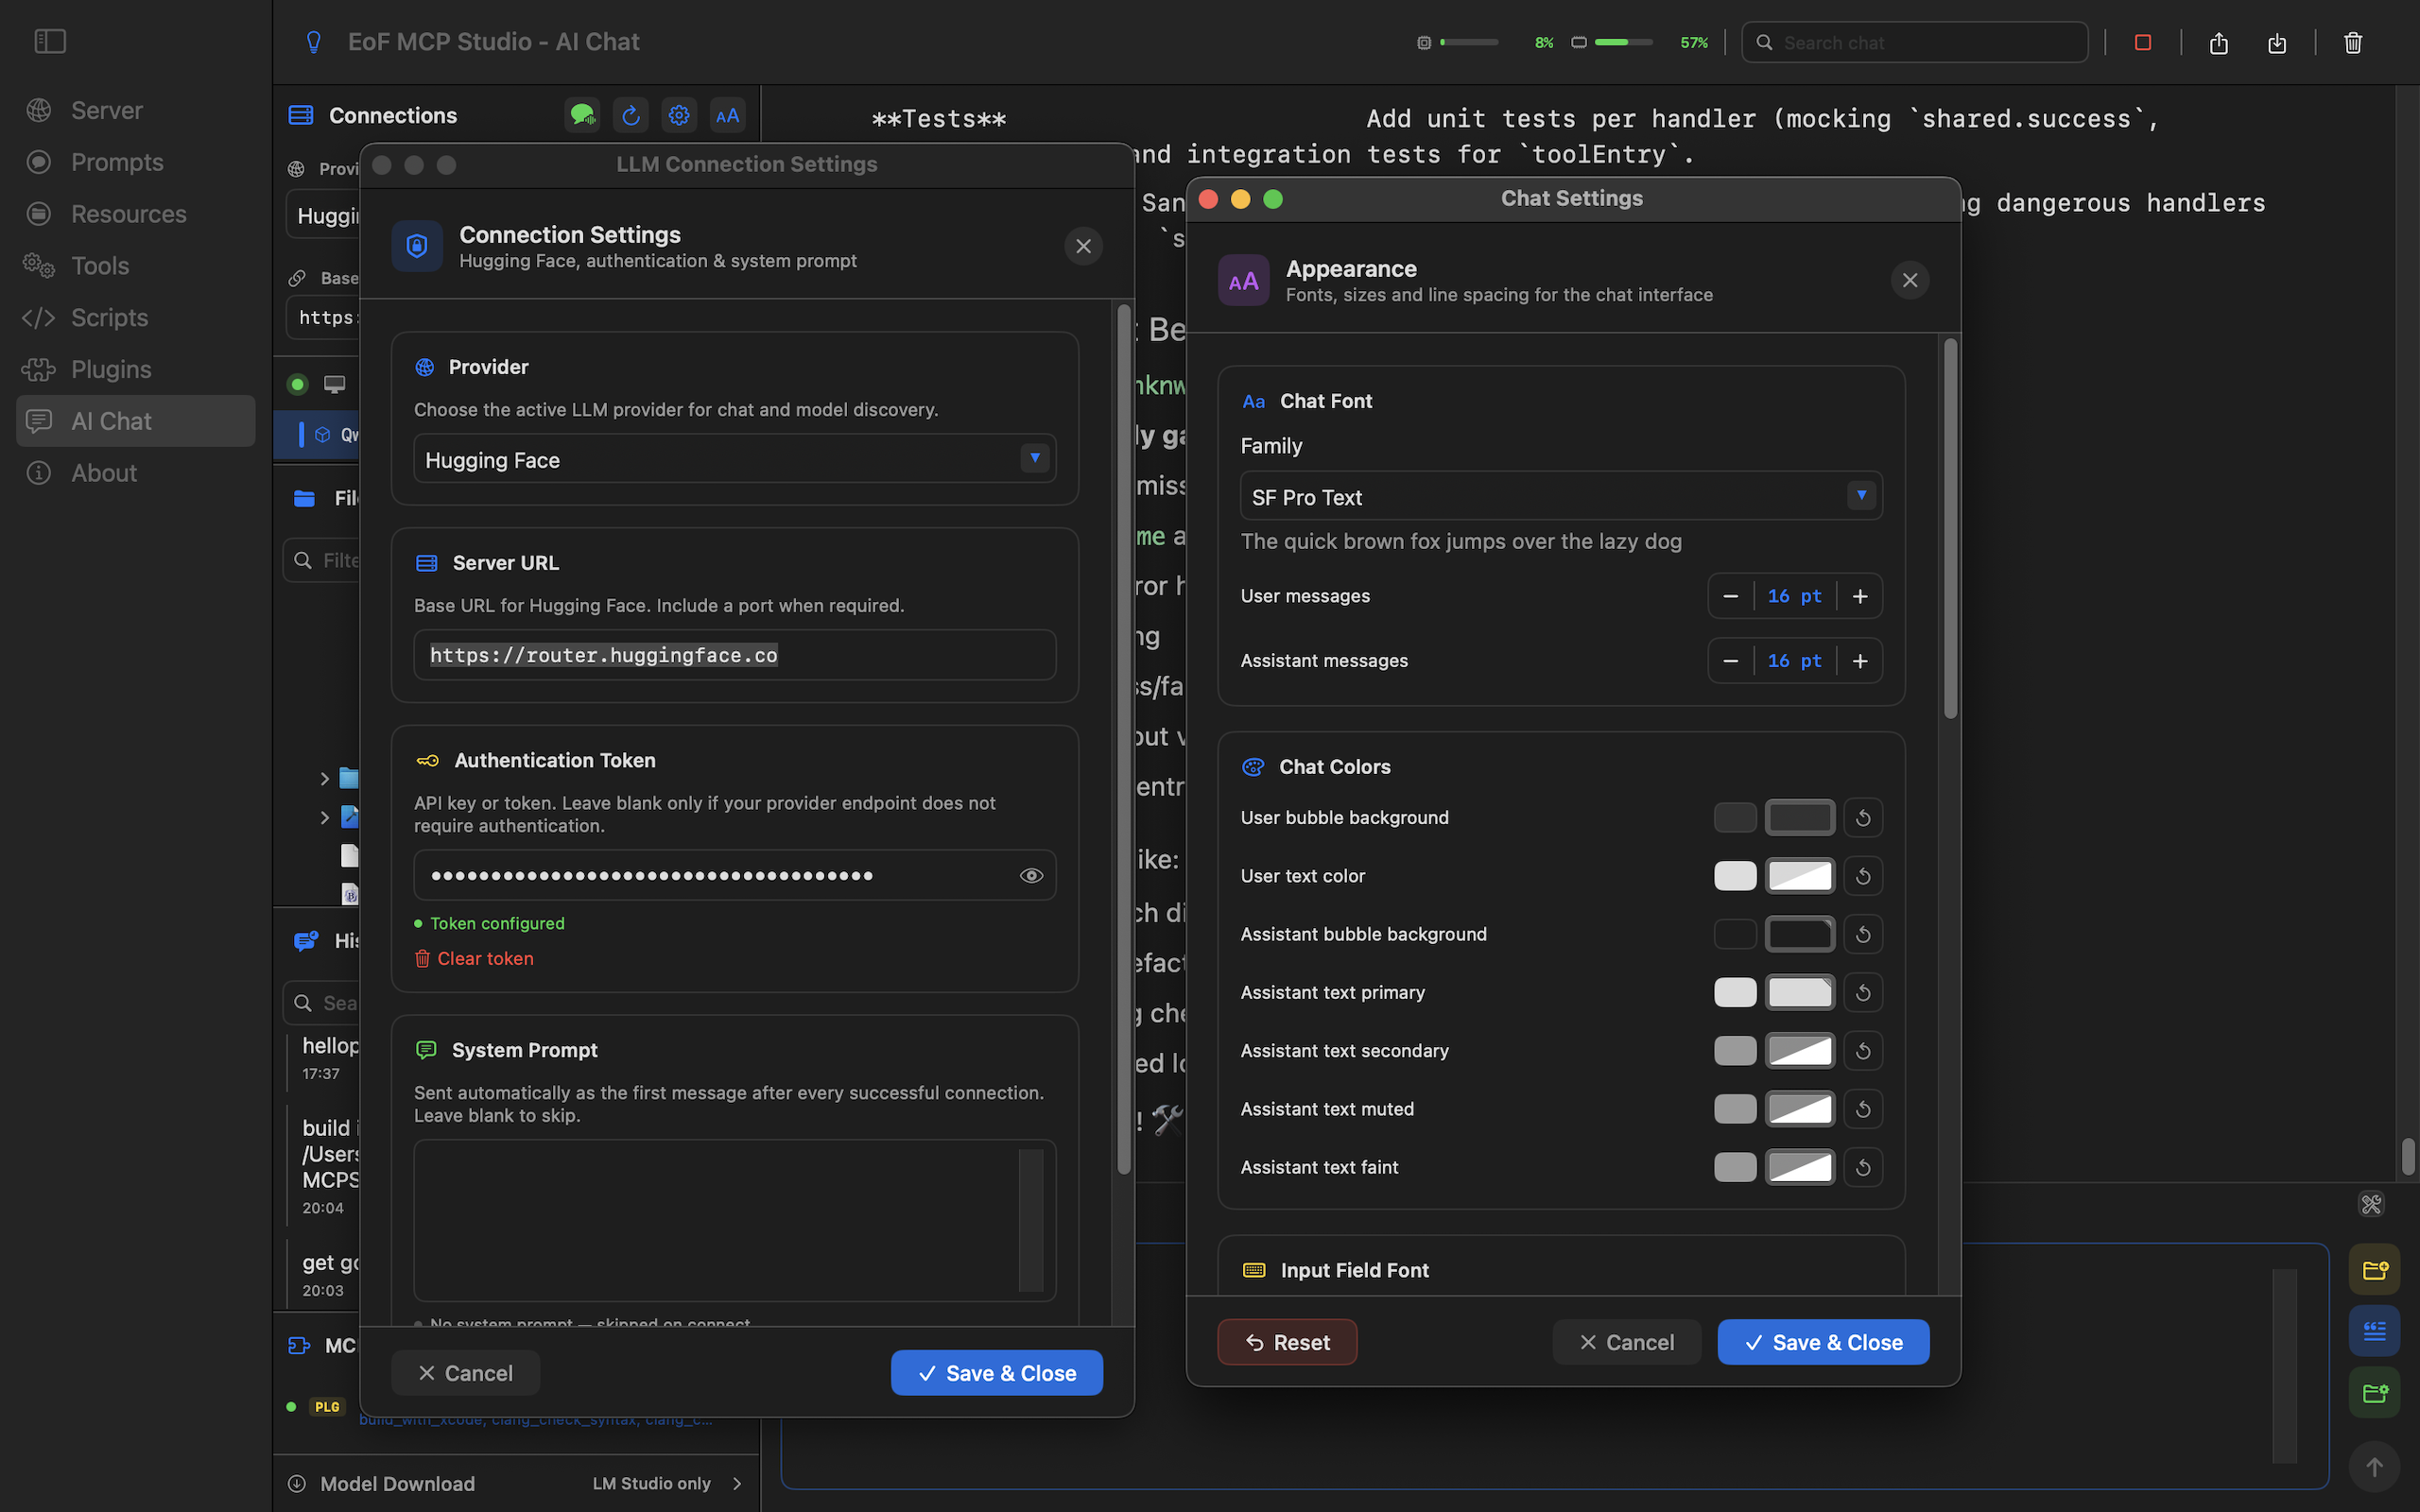
Task: Click the send arrow button in chat input
Action: 2374,1467
